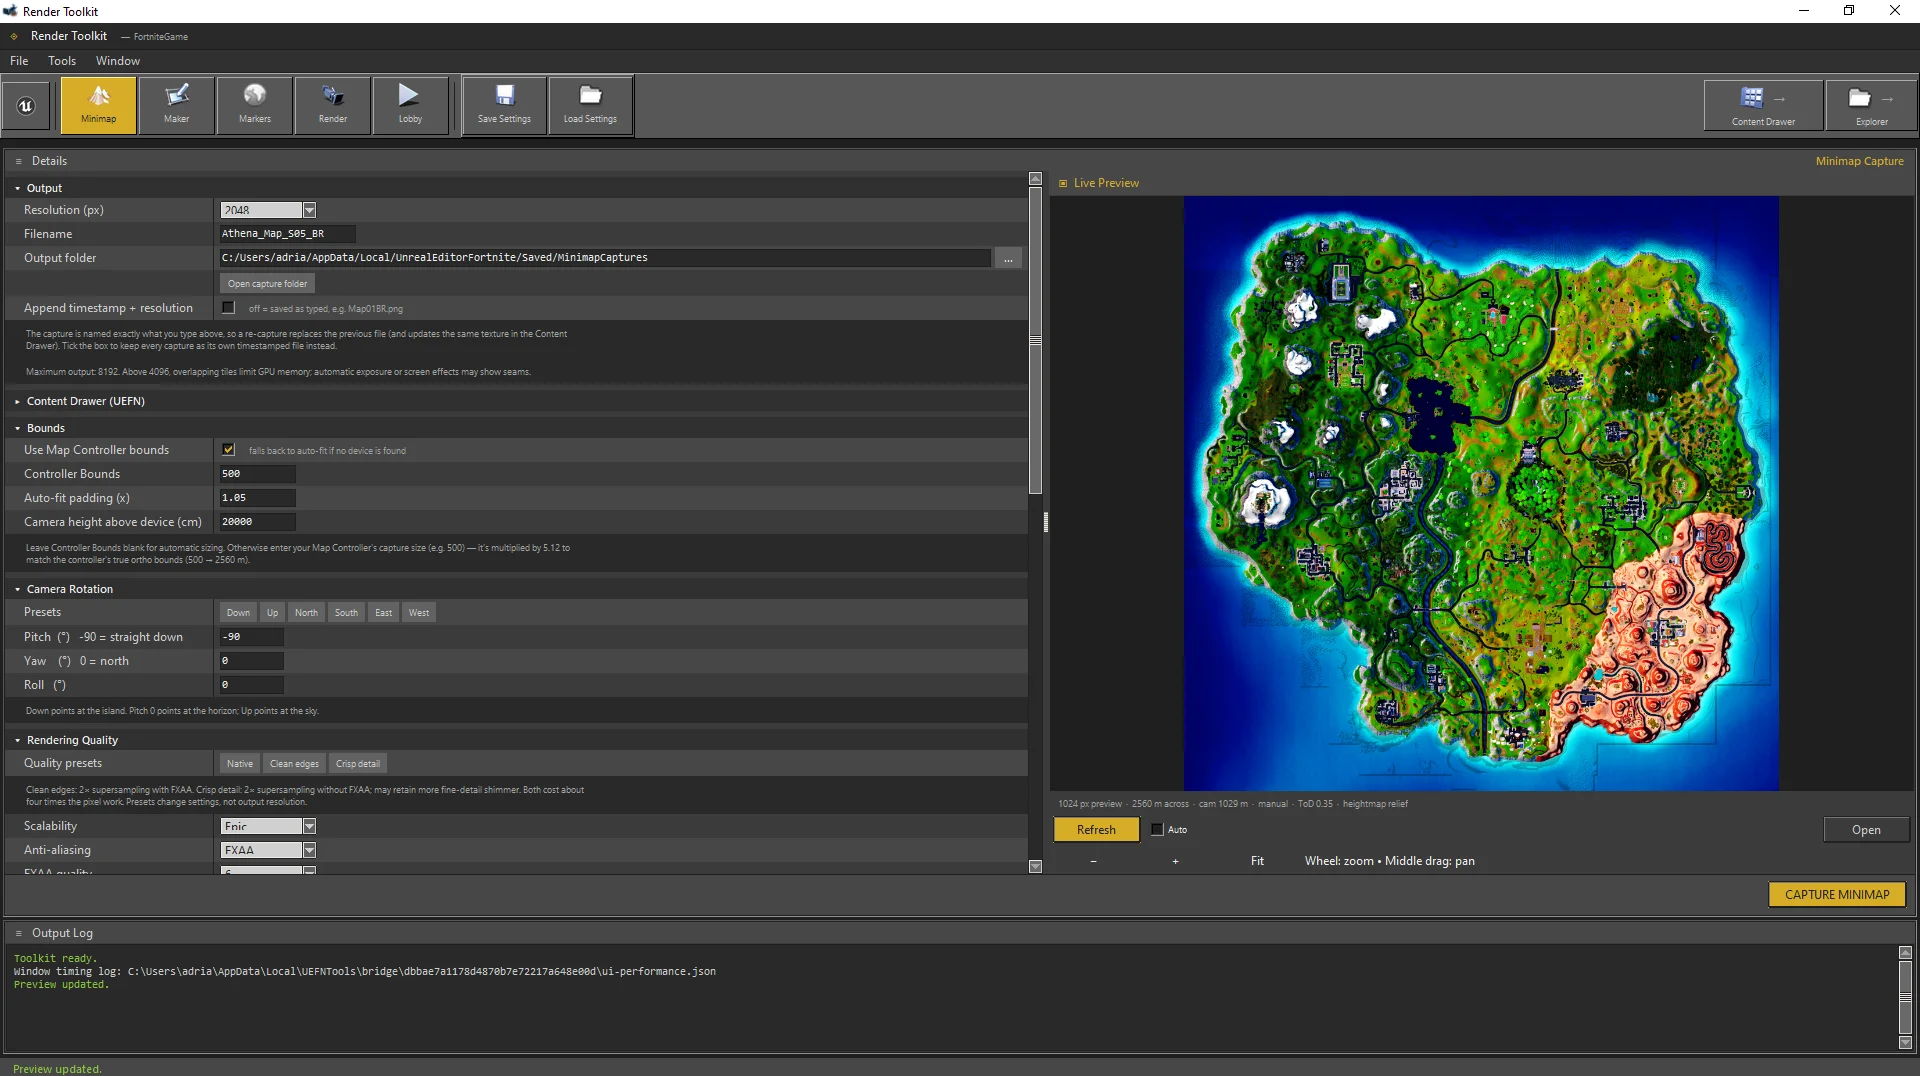The height and width of the screenshot is (1076, 1920).
Task: Click the Details panel menu icon
Action: click(18, 161)
